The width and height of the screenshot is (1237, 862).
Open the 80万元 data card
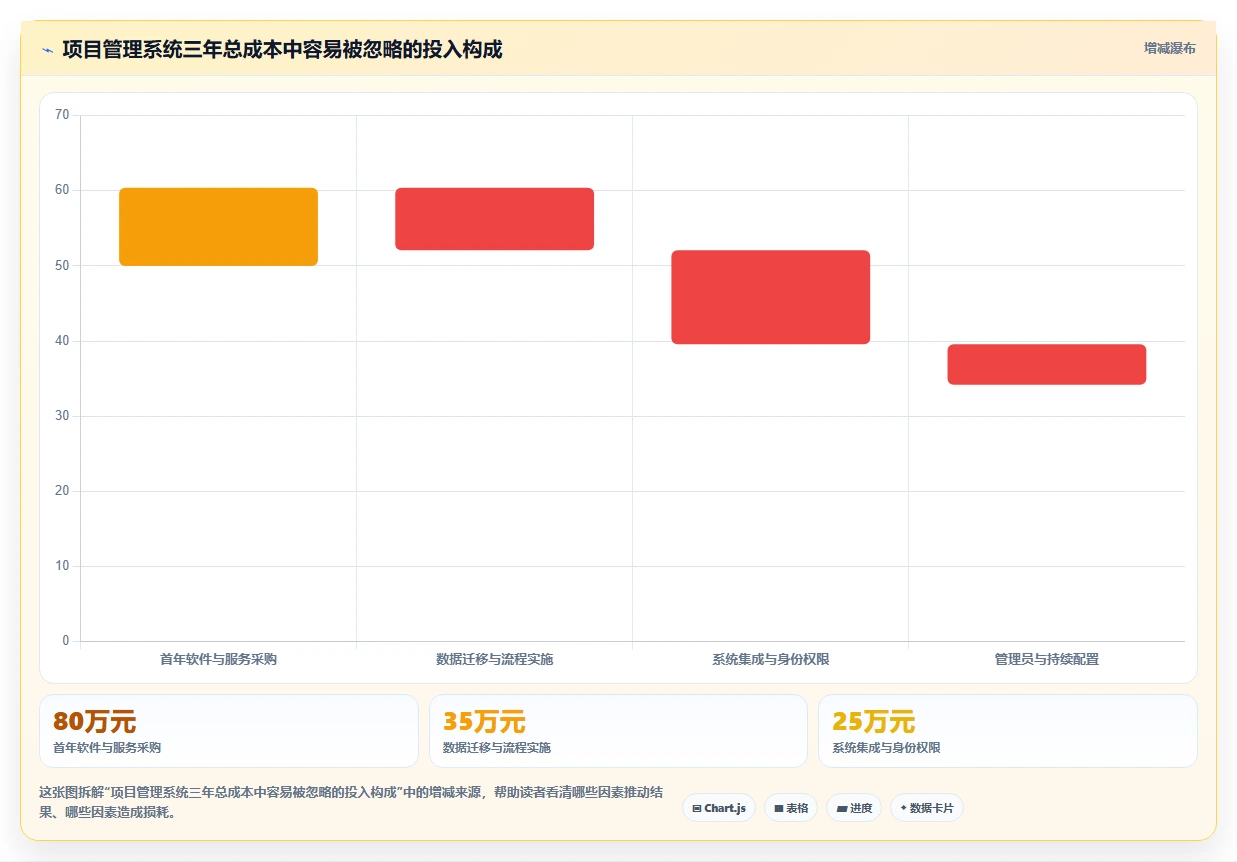(228, 731)
